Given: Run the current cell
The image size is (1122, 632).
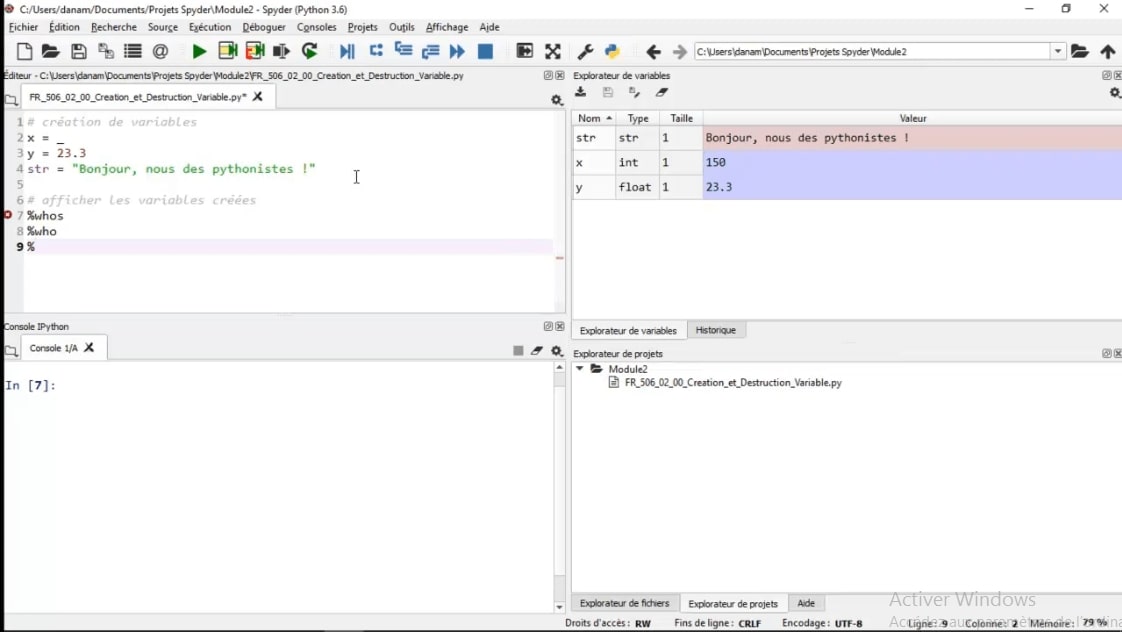Looking at the screenshot, I should point(228,51).
